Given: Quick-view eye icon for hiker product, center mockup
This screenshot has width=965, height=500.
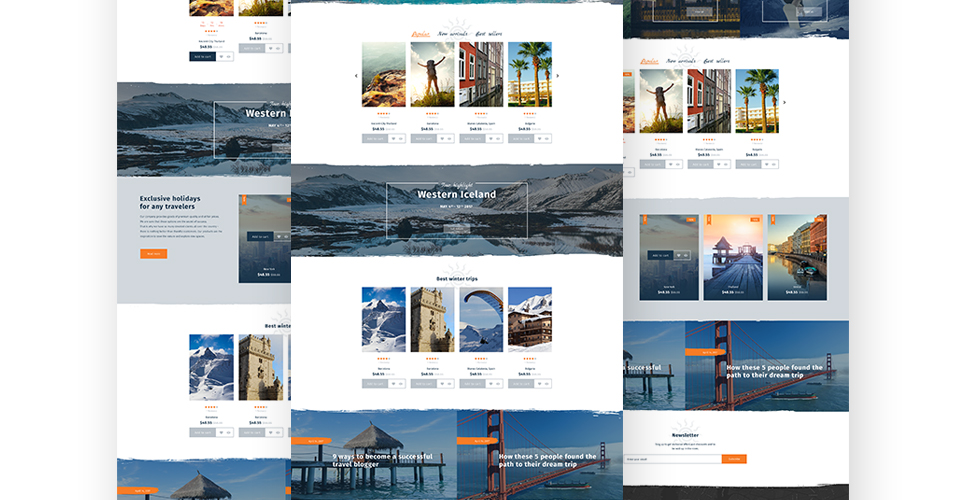Looking at the screenshot, I should [x=450, y=139].
